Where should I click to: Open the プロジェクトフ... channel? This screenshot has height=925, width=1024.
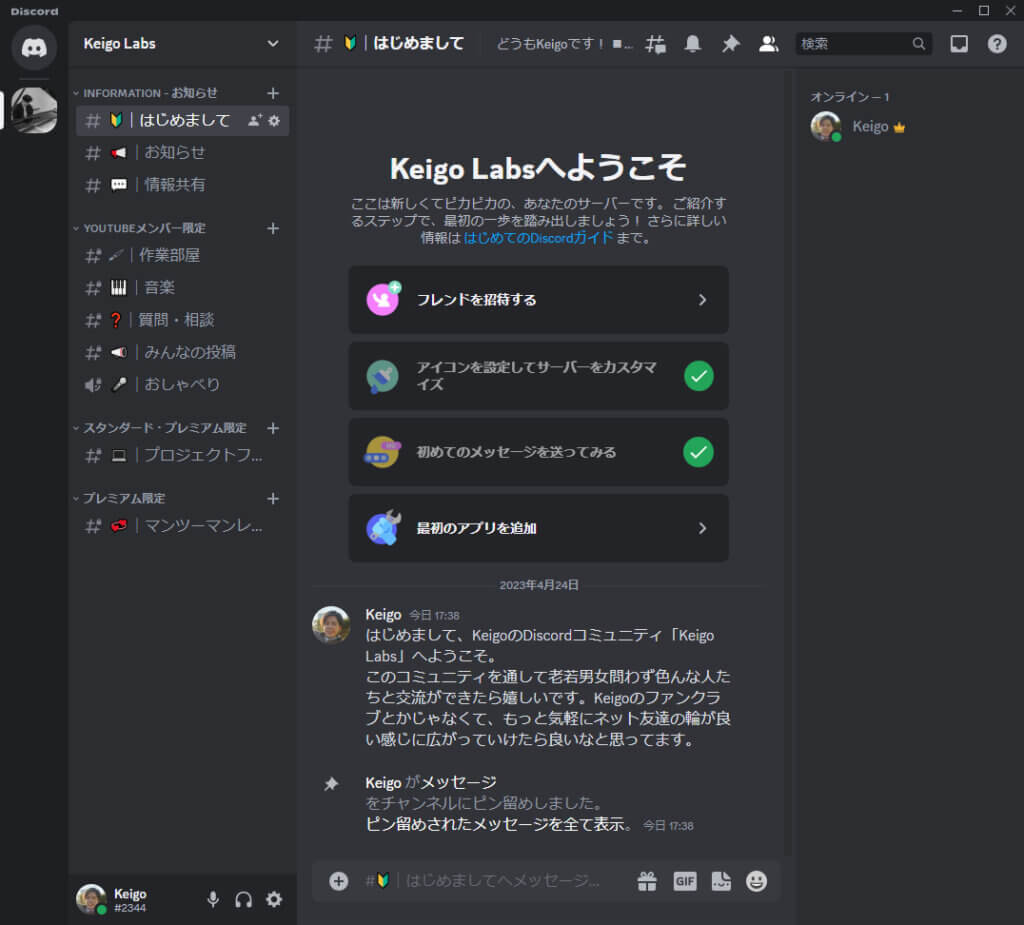pyautogui.click(x=182, y=455)
